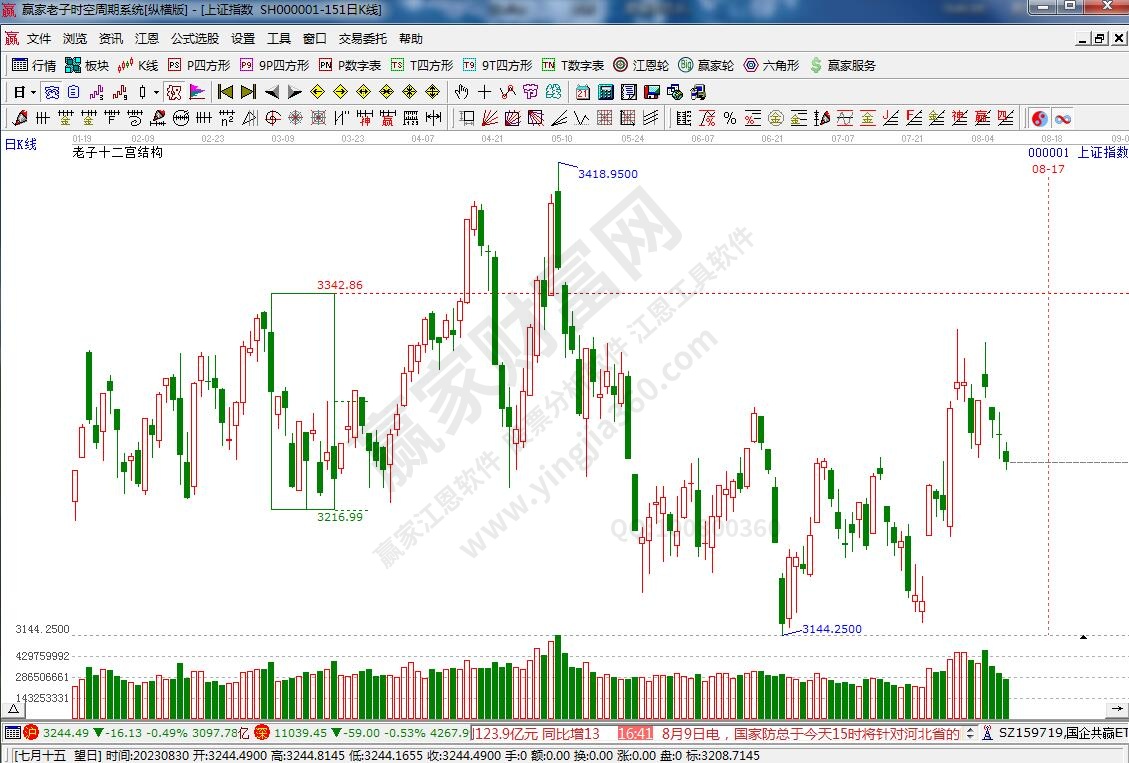The image size is (1129, 763).
Task: Click the 赢家服务 dollar sign button
Action: click(842, 65)
